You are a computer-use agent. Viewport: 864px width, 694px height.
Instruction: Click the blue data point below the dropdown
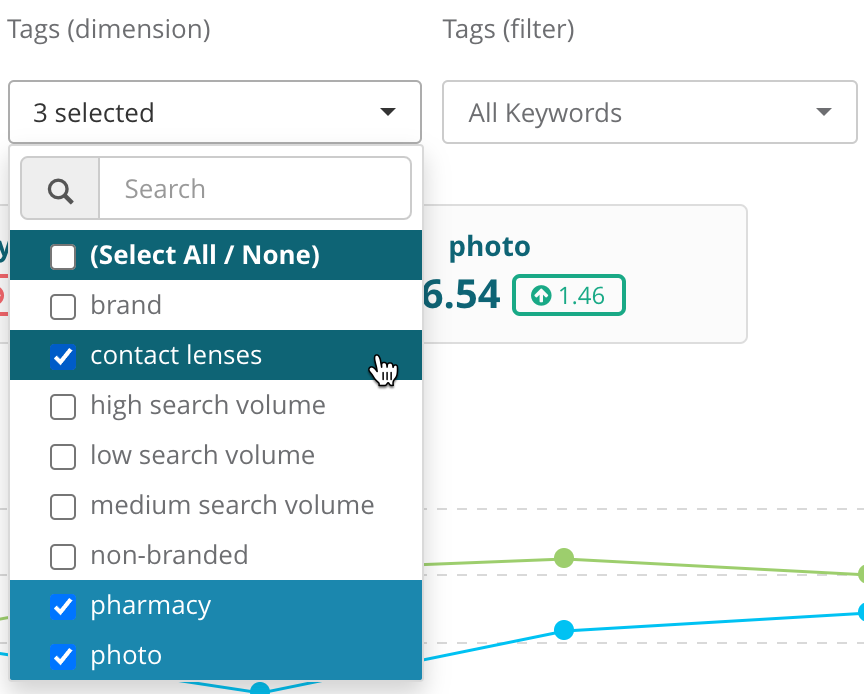coord(260,689)
